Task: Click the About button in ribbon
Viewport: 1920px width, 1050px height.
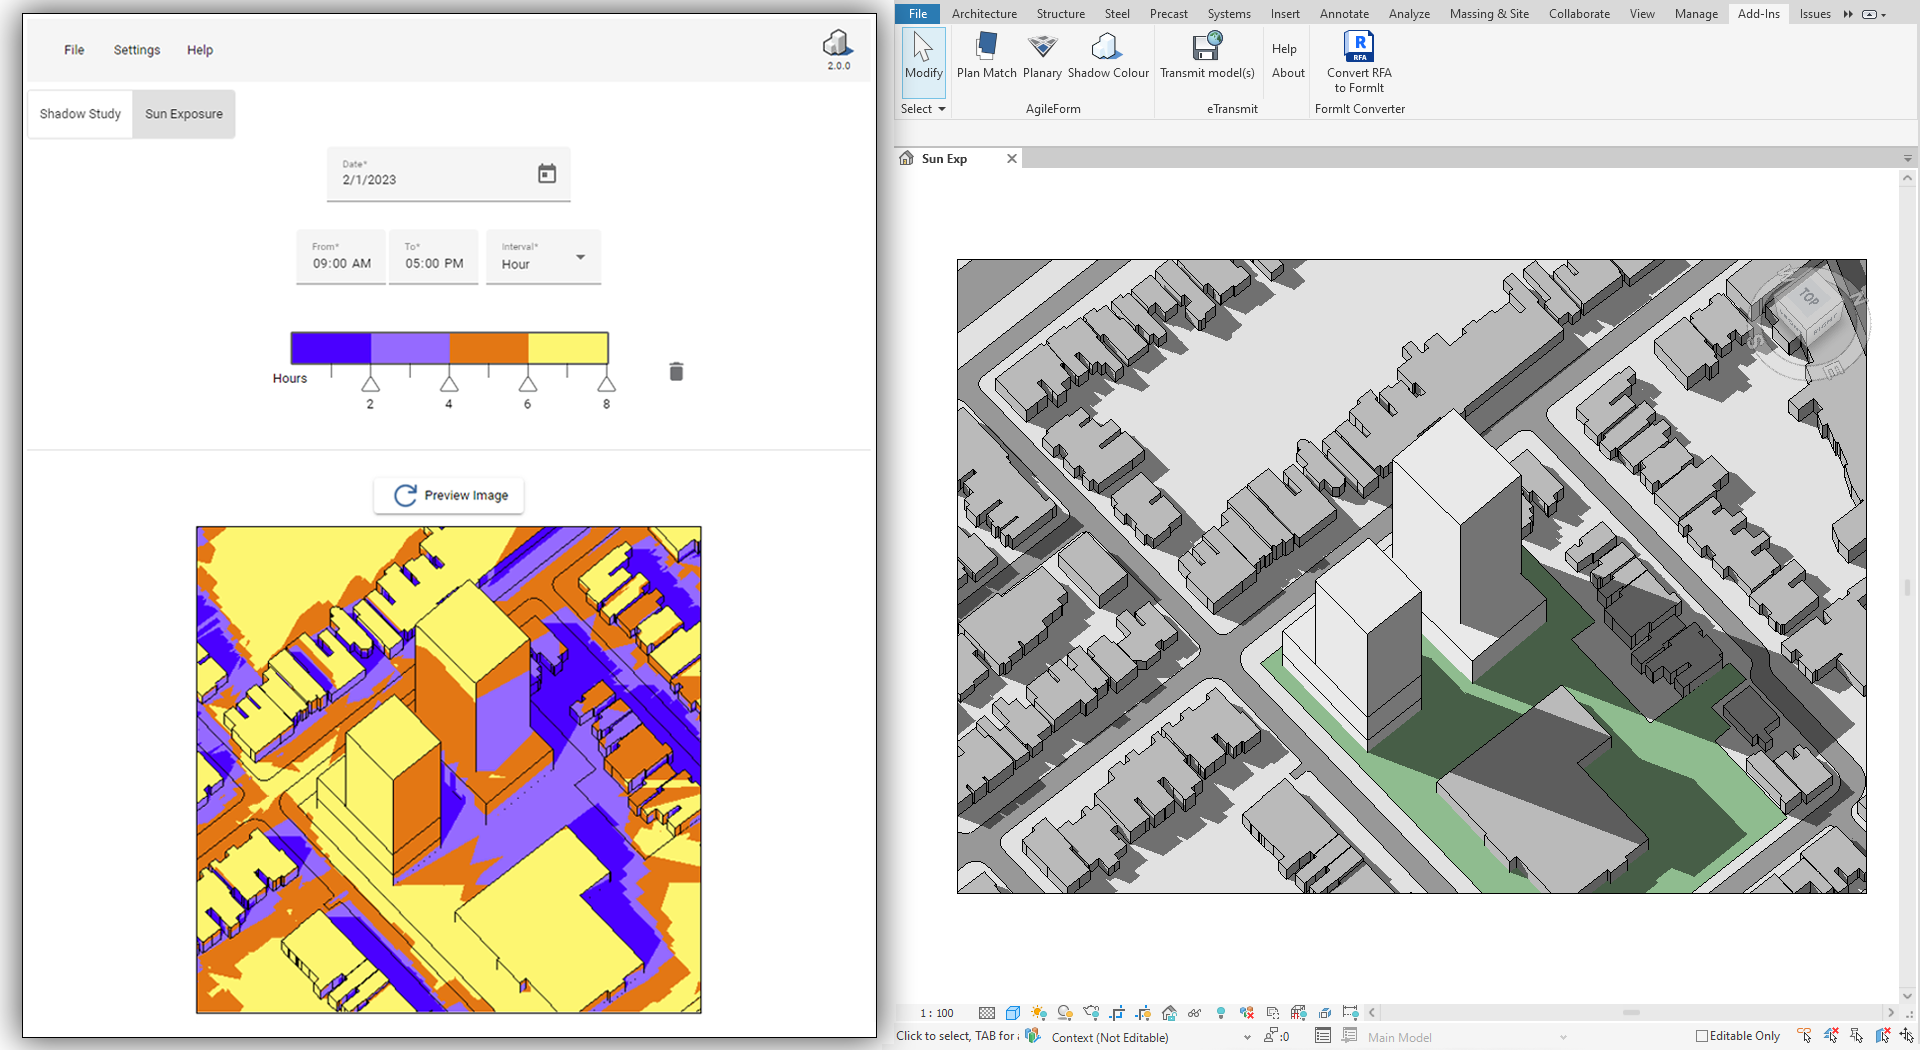Action: 1288,73
